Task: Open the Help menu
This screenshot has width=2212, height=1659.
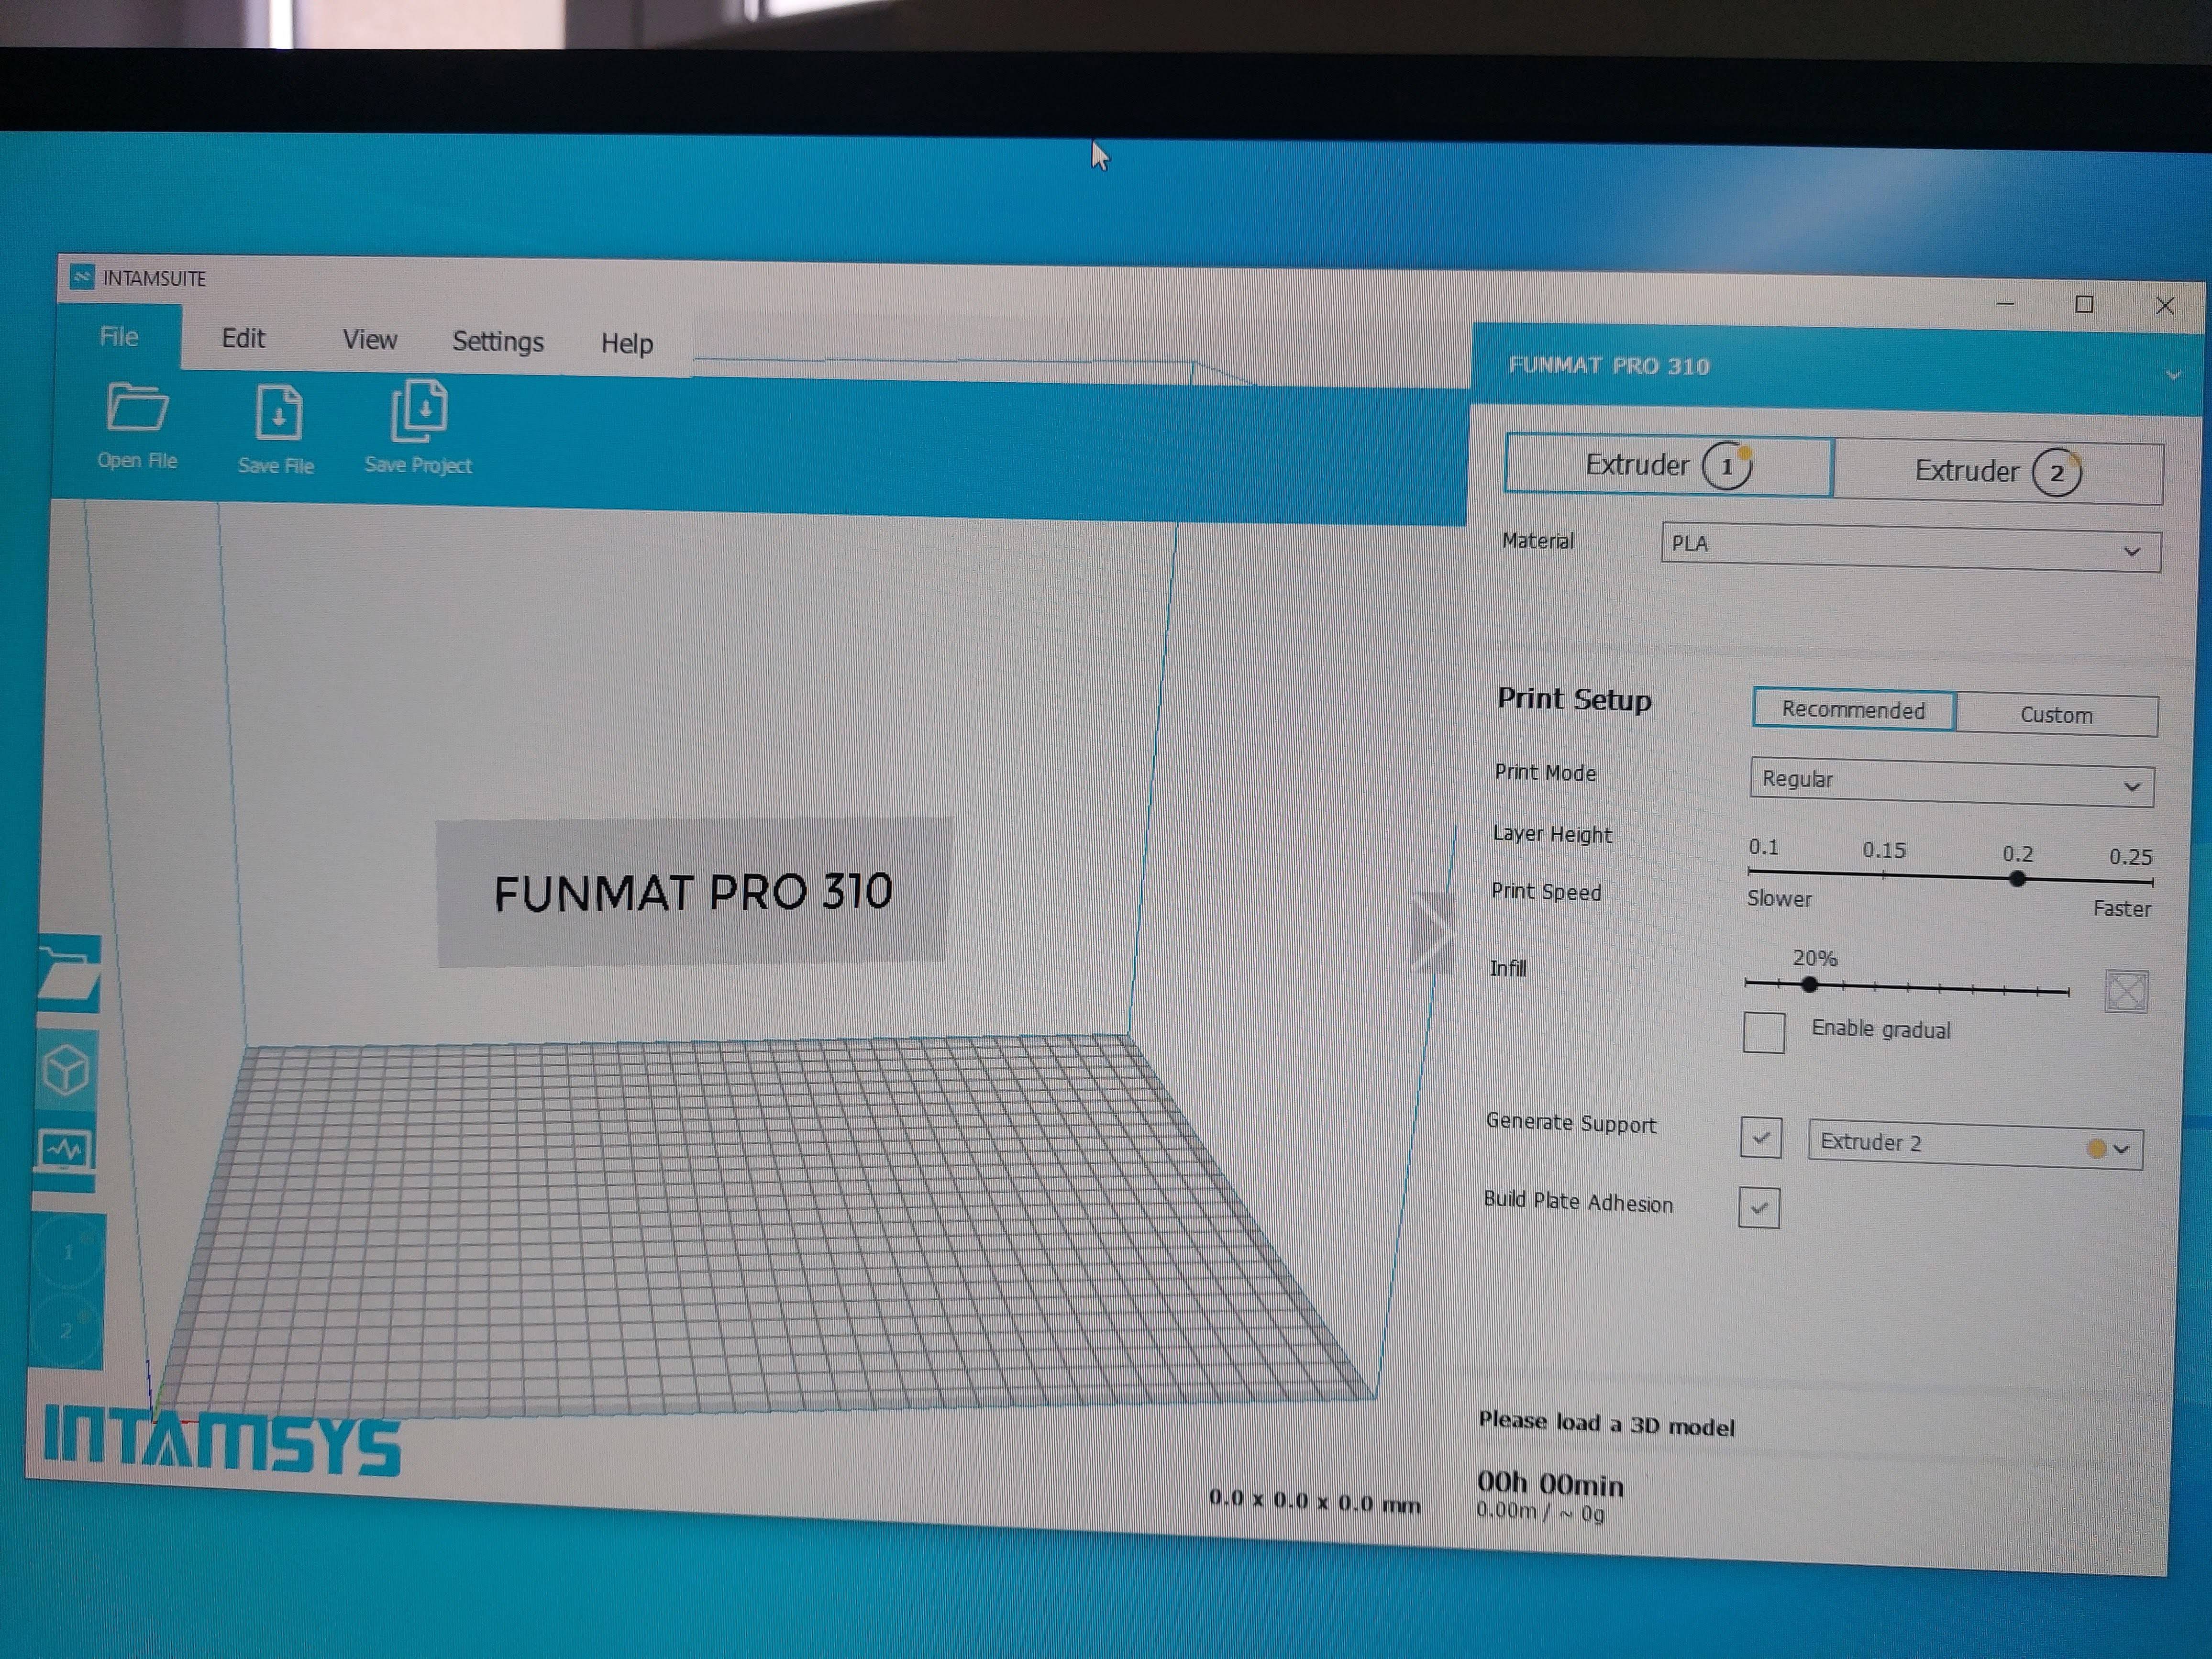Action: 627,344
